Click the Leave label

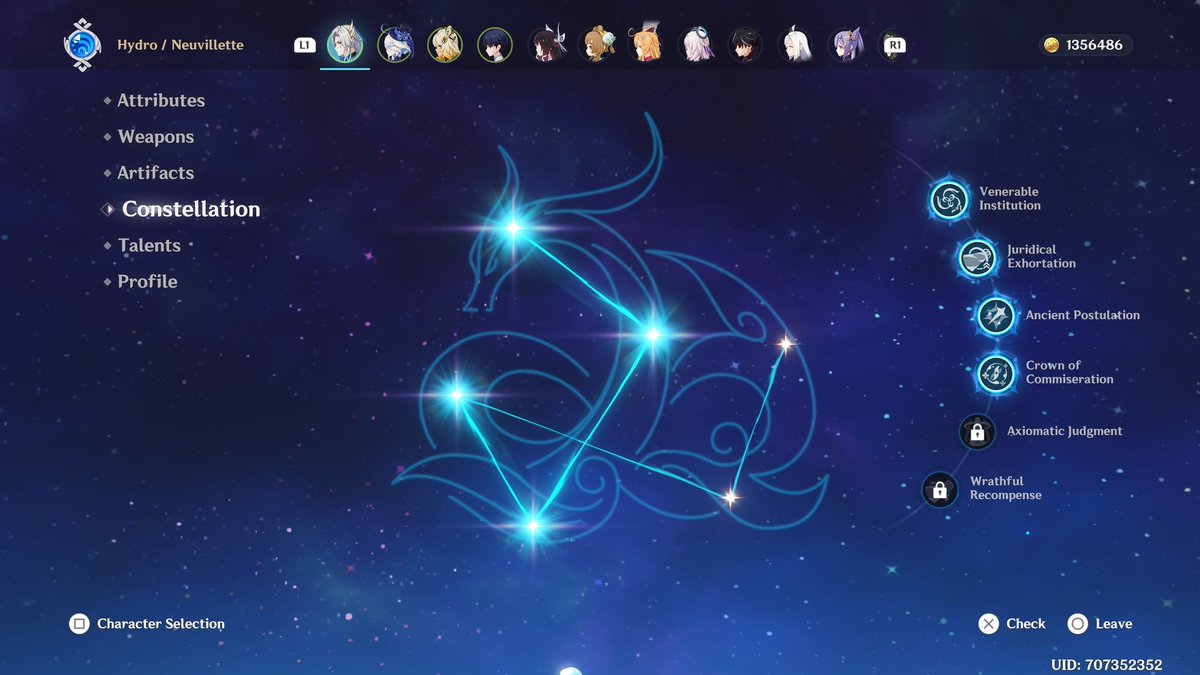(1114, 624)
